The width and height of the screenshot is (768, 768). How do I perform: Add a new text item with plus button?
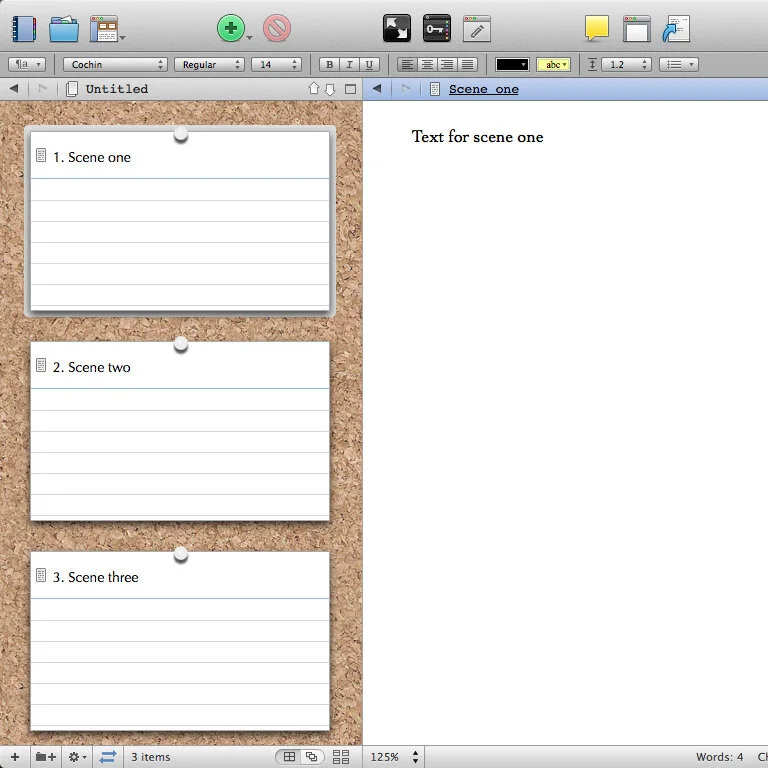pos(15,757)
